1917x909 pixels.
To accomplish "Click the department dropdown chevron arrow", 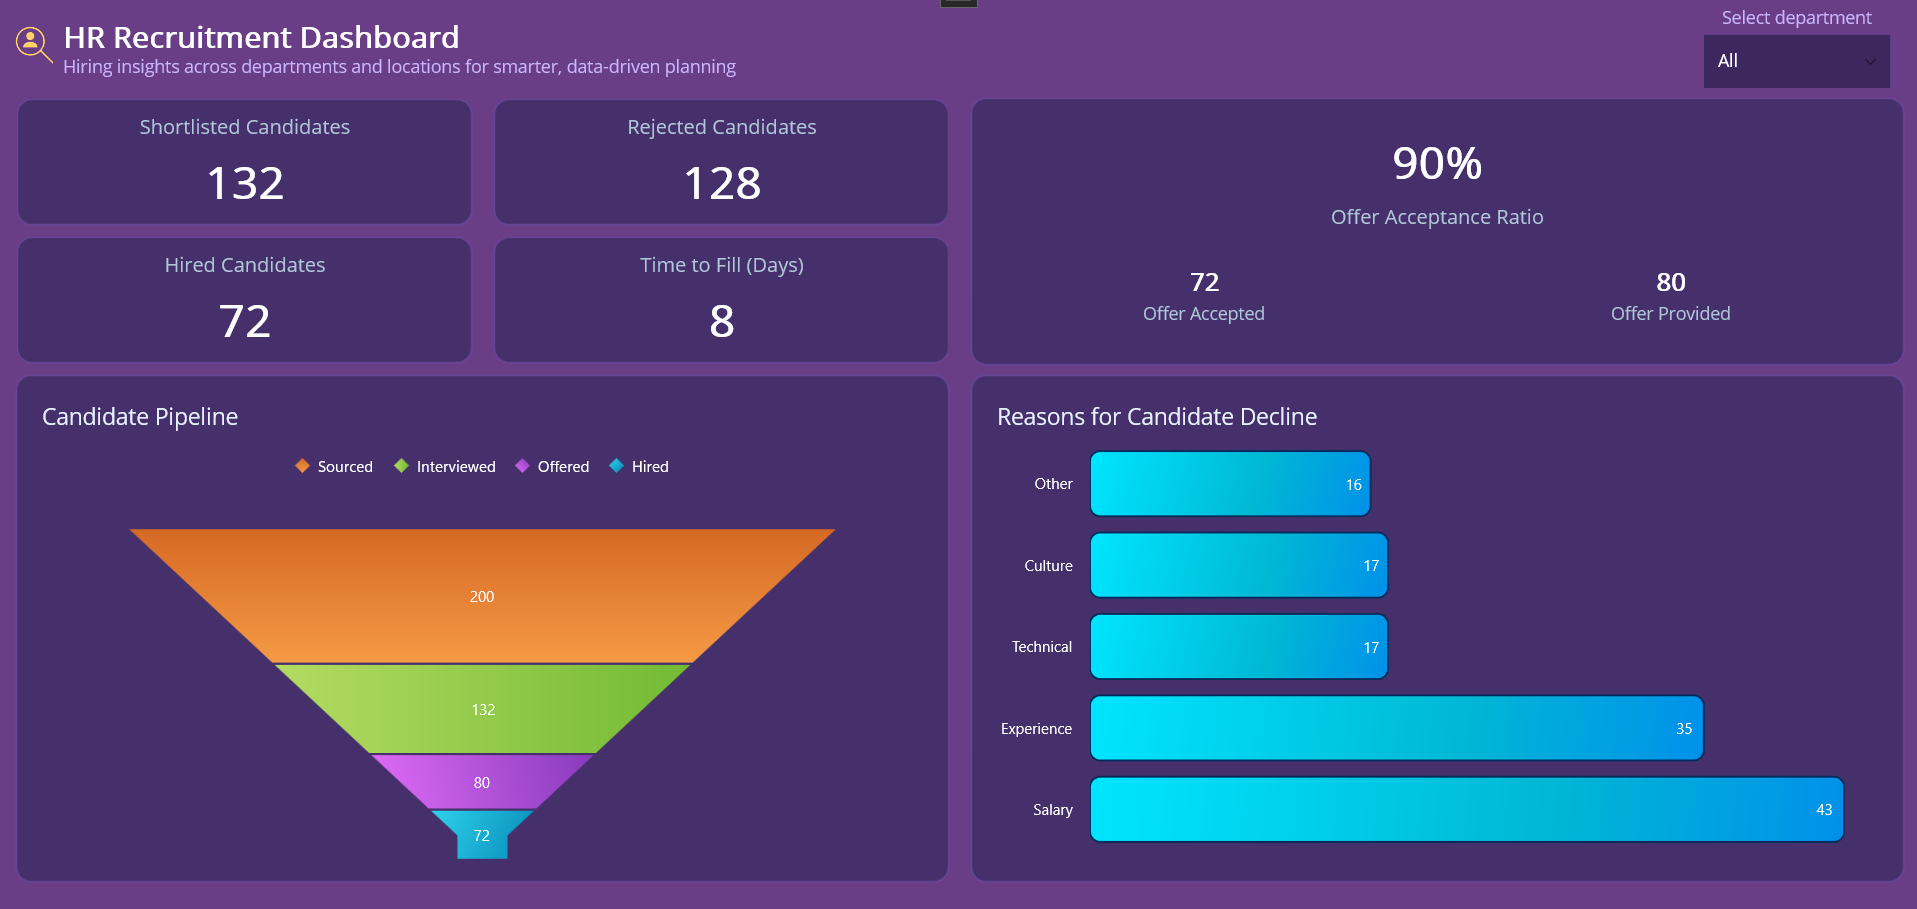I will [x=1869, y=61].
